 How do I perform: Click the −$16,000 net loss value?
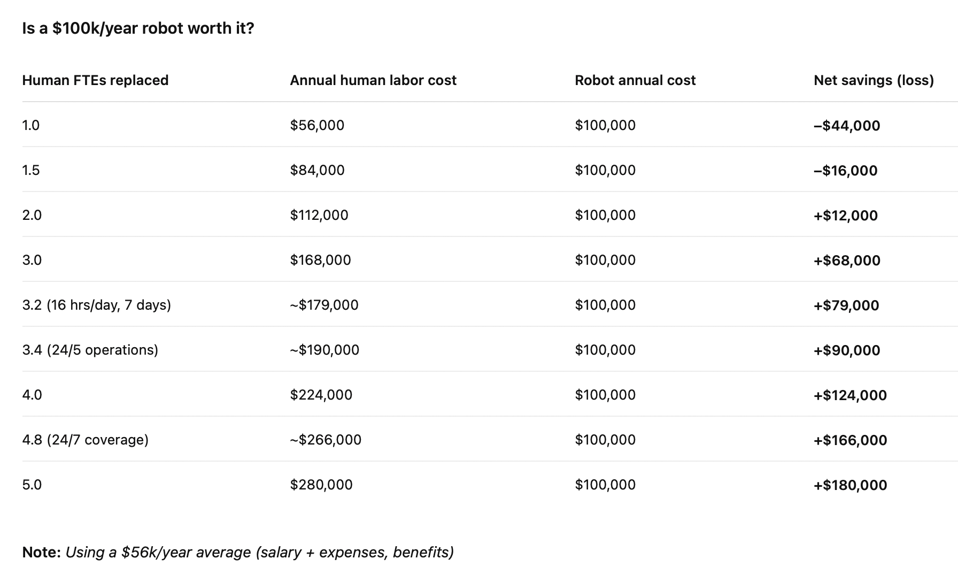point(845,171)
